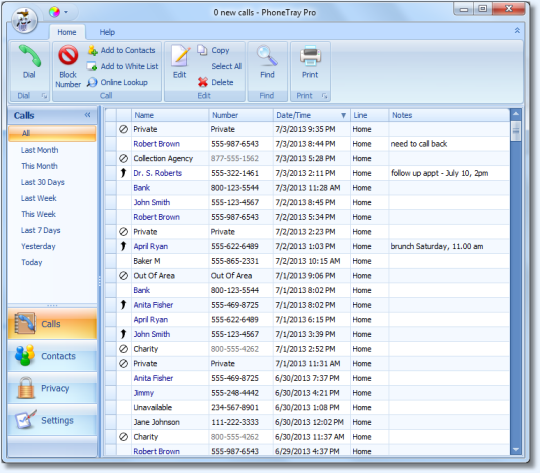Screen dimensions: 540x473
Task: Open the Print group dialog launcher
Action: point(324,96)
